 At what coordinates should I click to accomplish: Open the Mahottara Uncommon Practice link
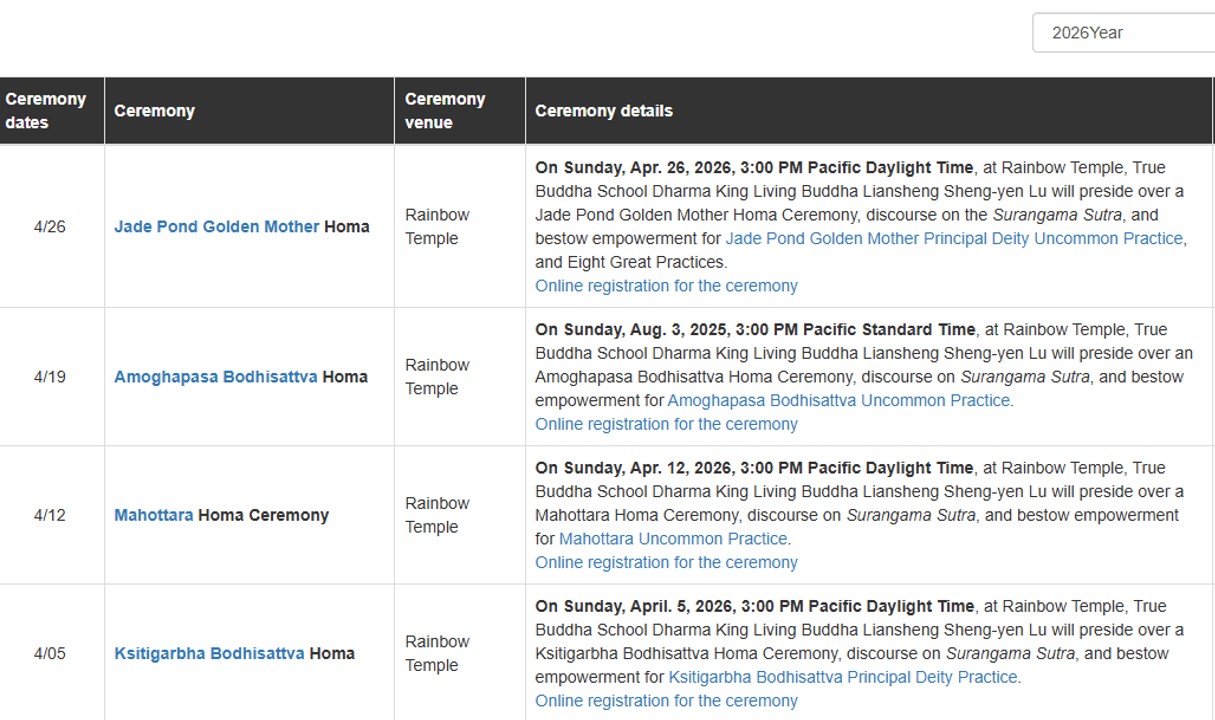pos(673,539)
